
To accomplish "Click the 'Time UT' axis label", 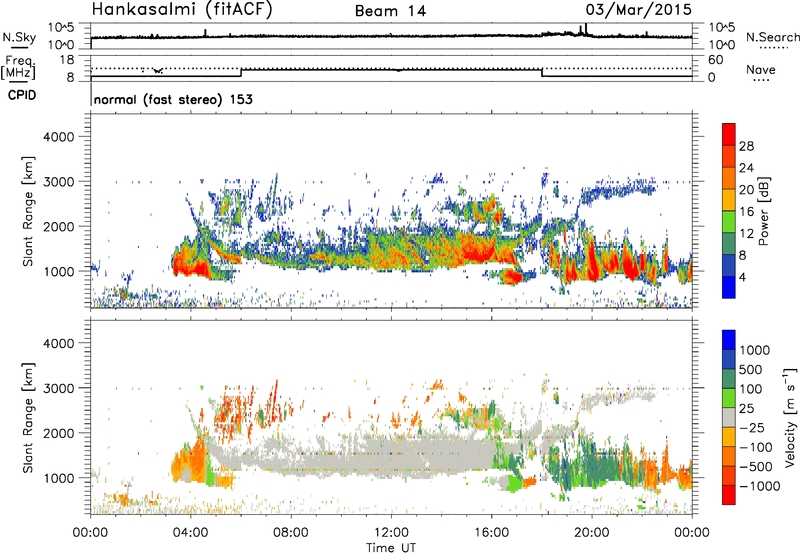I will [391, 548].
